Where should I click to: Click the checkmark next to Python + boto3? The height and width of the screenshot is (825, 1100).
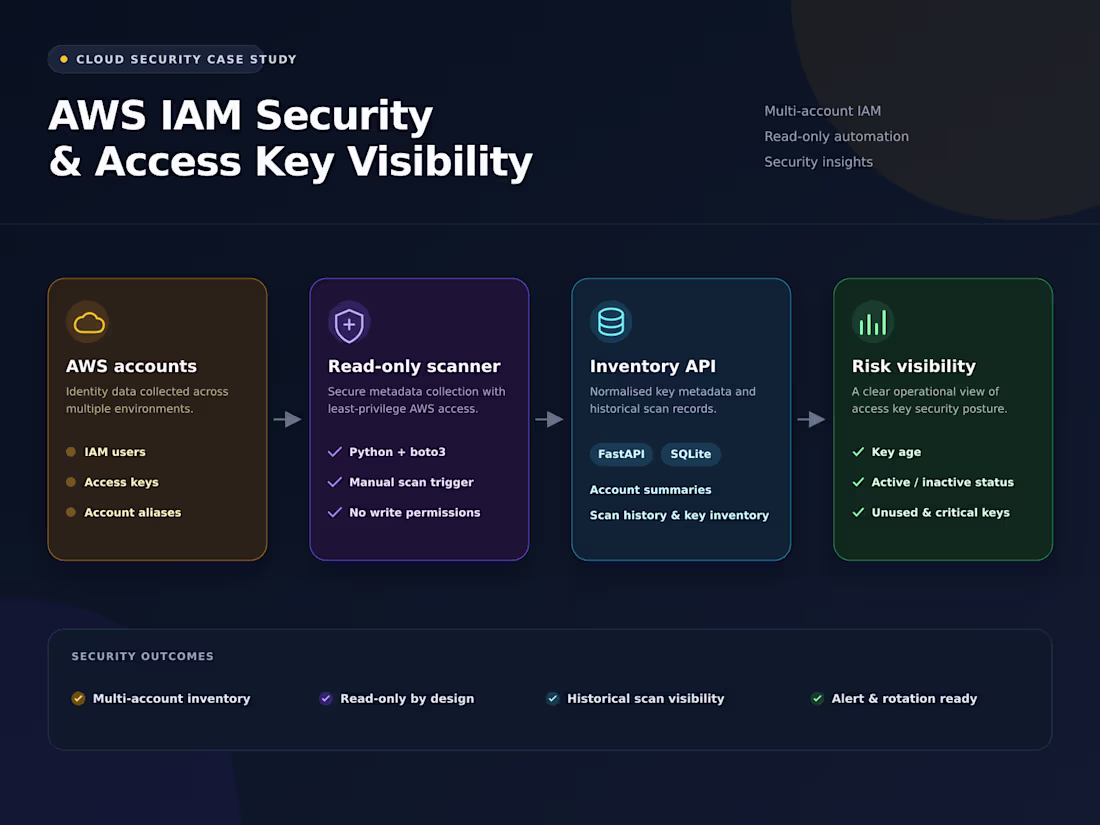click(x=335, y=452)
